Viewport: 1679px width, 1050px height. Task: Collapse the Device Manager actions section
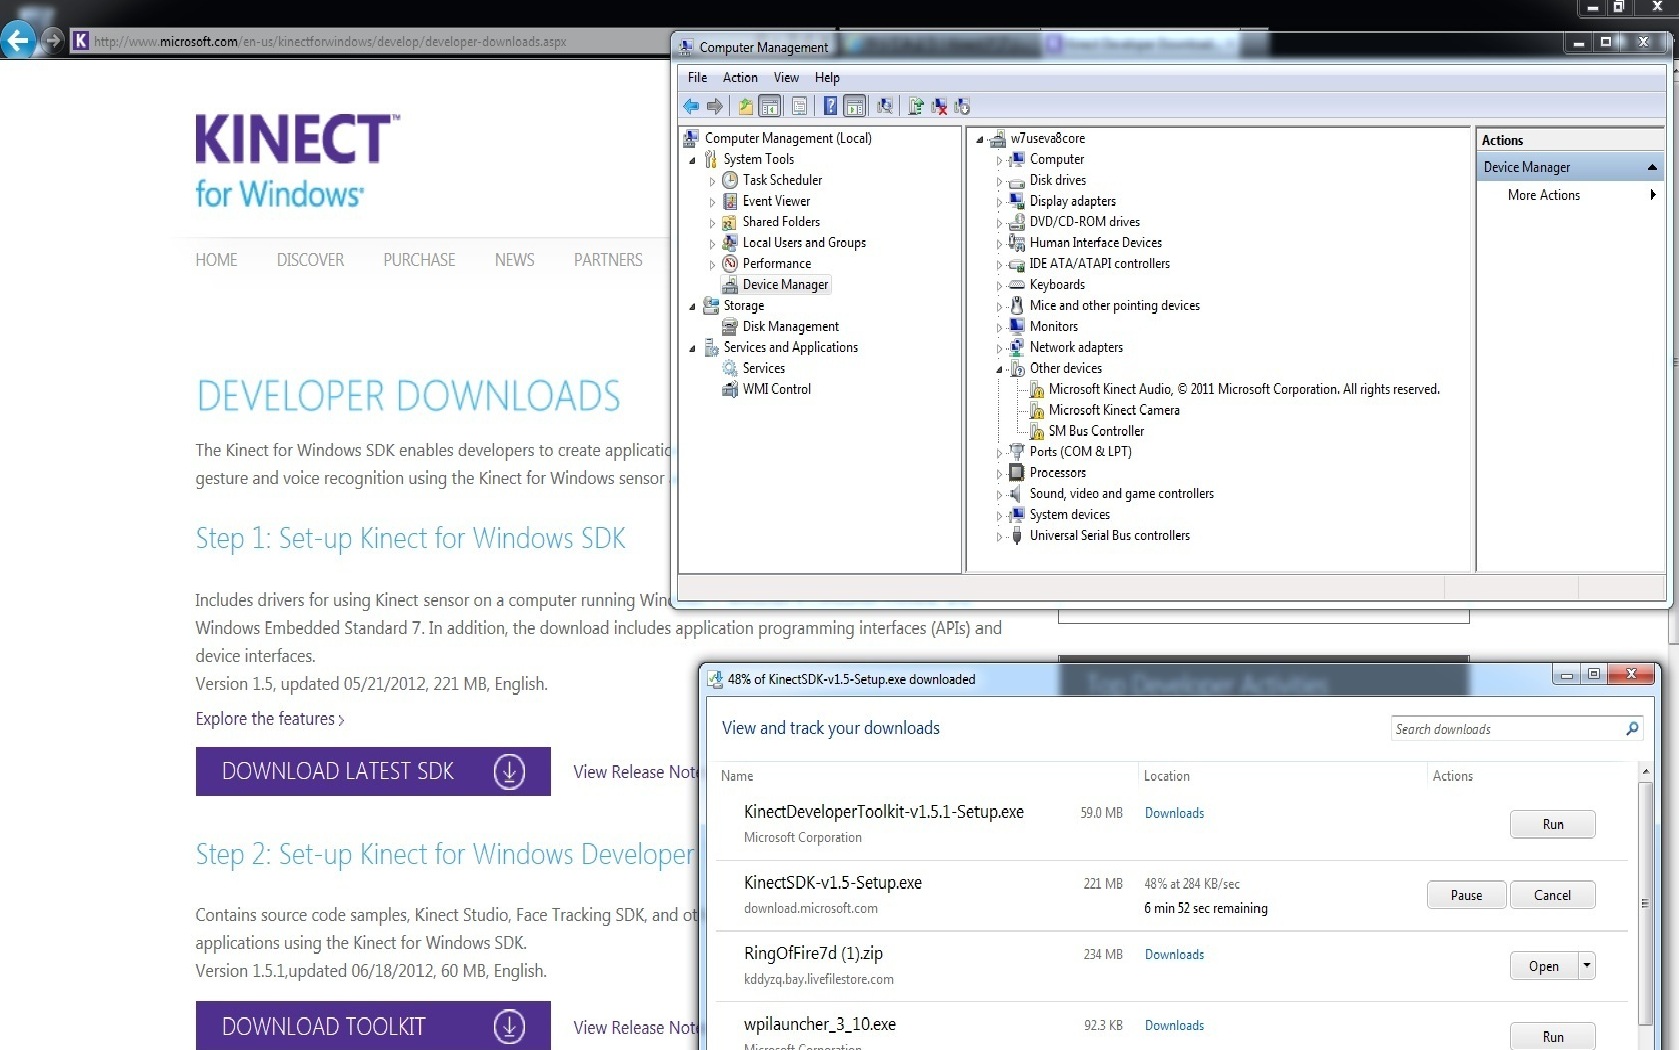(x=1652, y=167)
